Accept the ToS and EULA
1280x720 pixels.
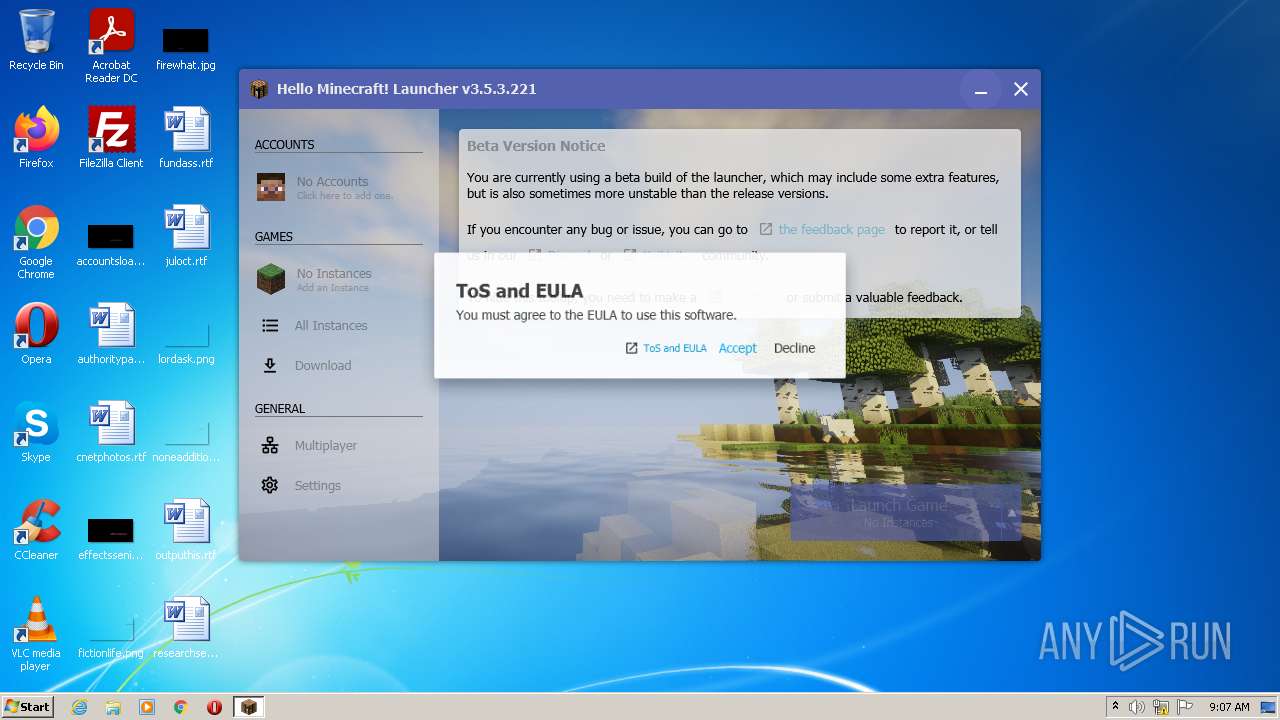pyautogui.click(x=737, y=348)
